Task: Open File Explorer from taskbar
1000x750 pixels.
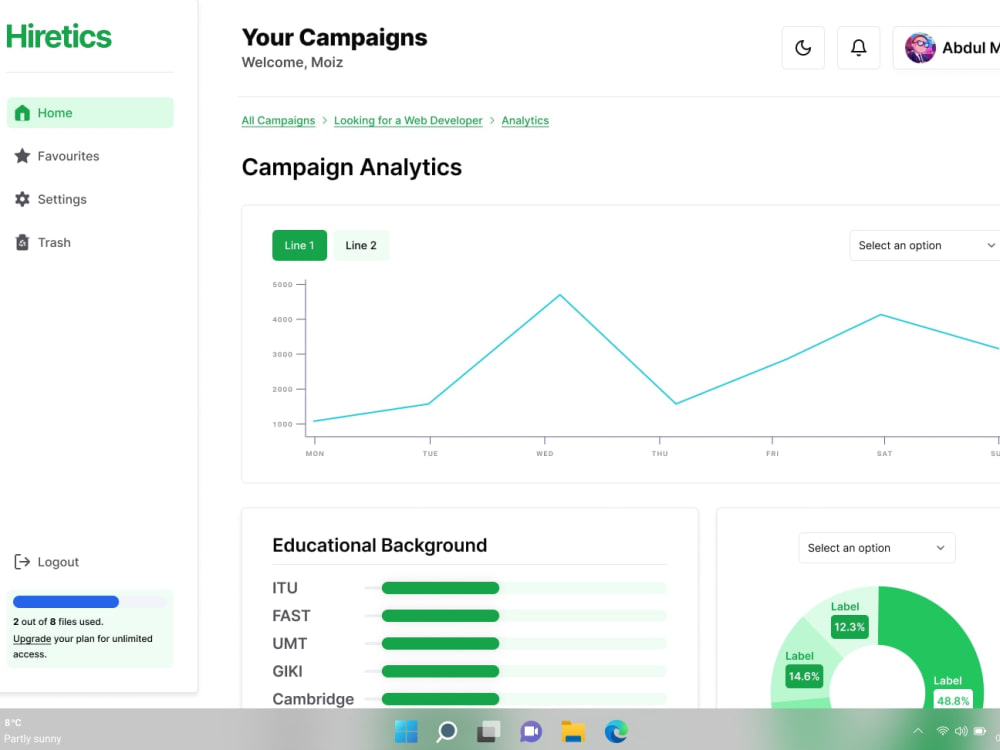Action: pyautogui.click(x=573, y=731)
